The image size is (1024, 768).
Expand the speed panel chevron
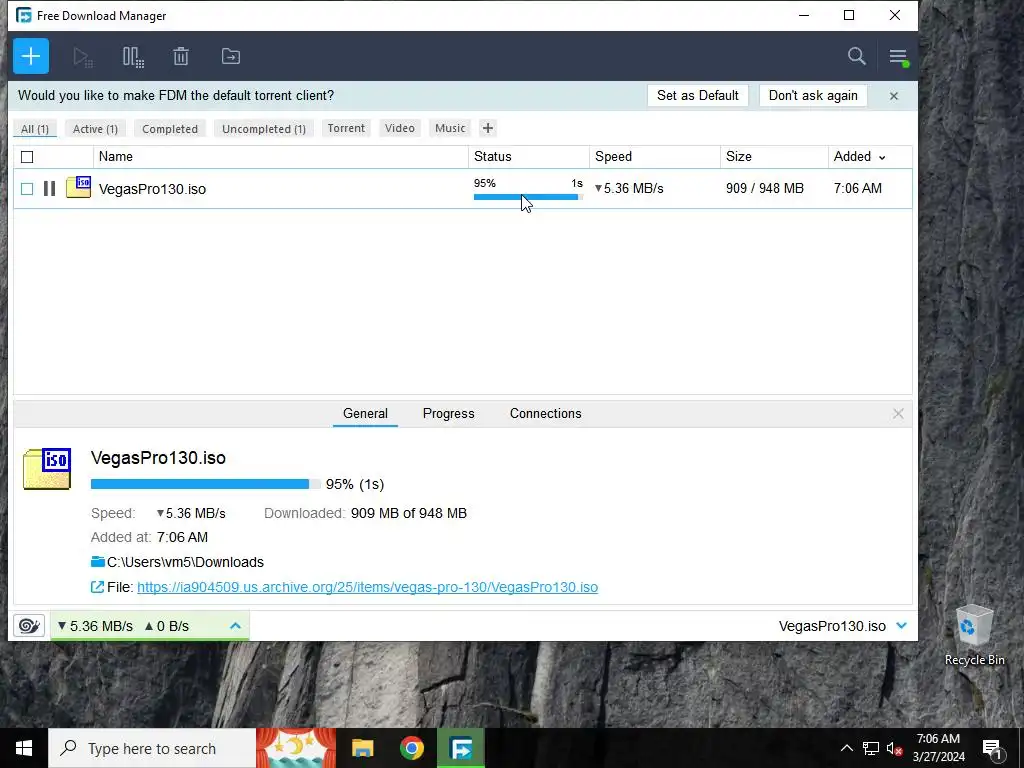pos(236,626)
